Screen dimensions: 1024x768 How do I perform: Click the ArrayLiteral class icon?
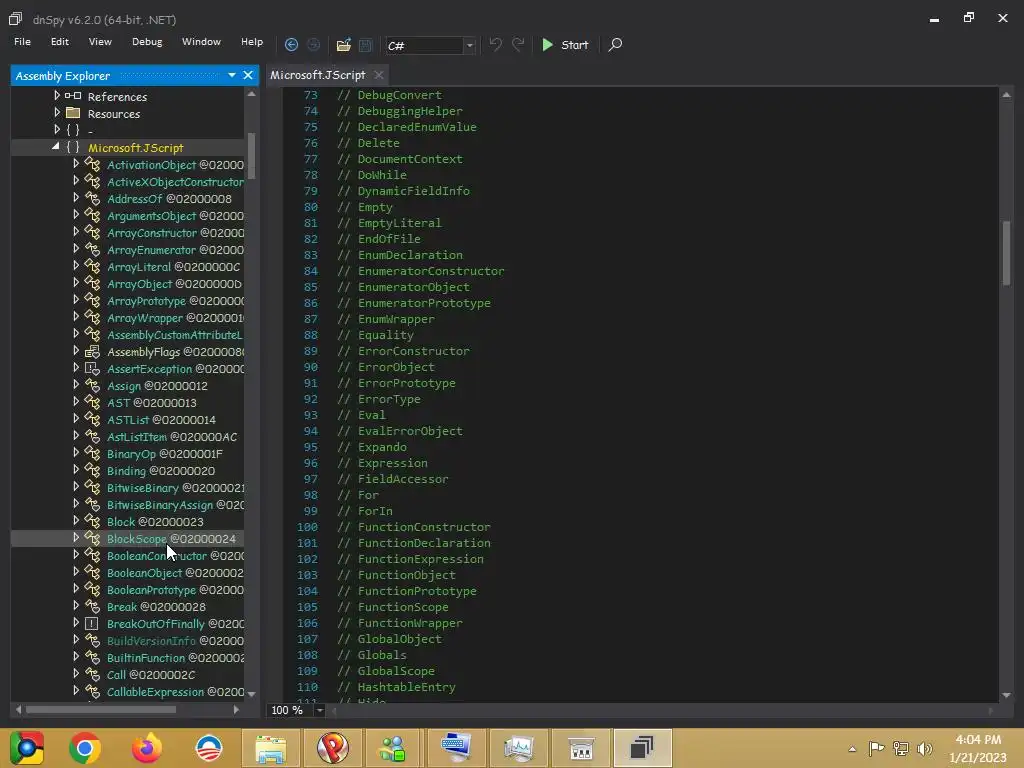point(92,267)
